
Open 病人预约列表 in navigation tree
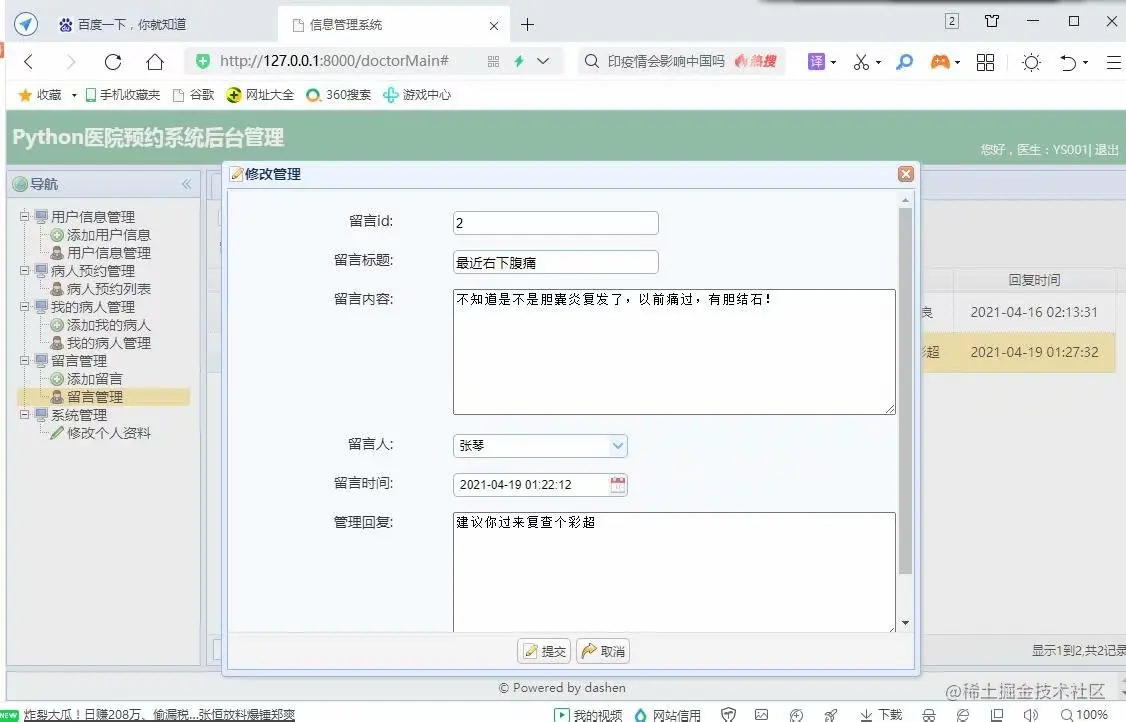coord(108,289)
